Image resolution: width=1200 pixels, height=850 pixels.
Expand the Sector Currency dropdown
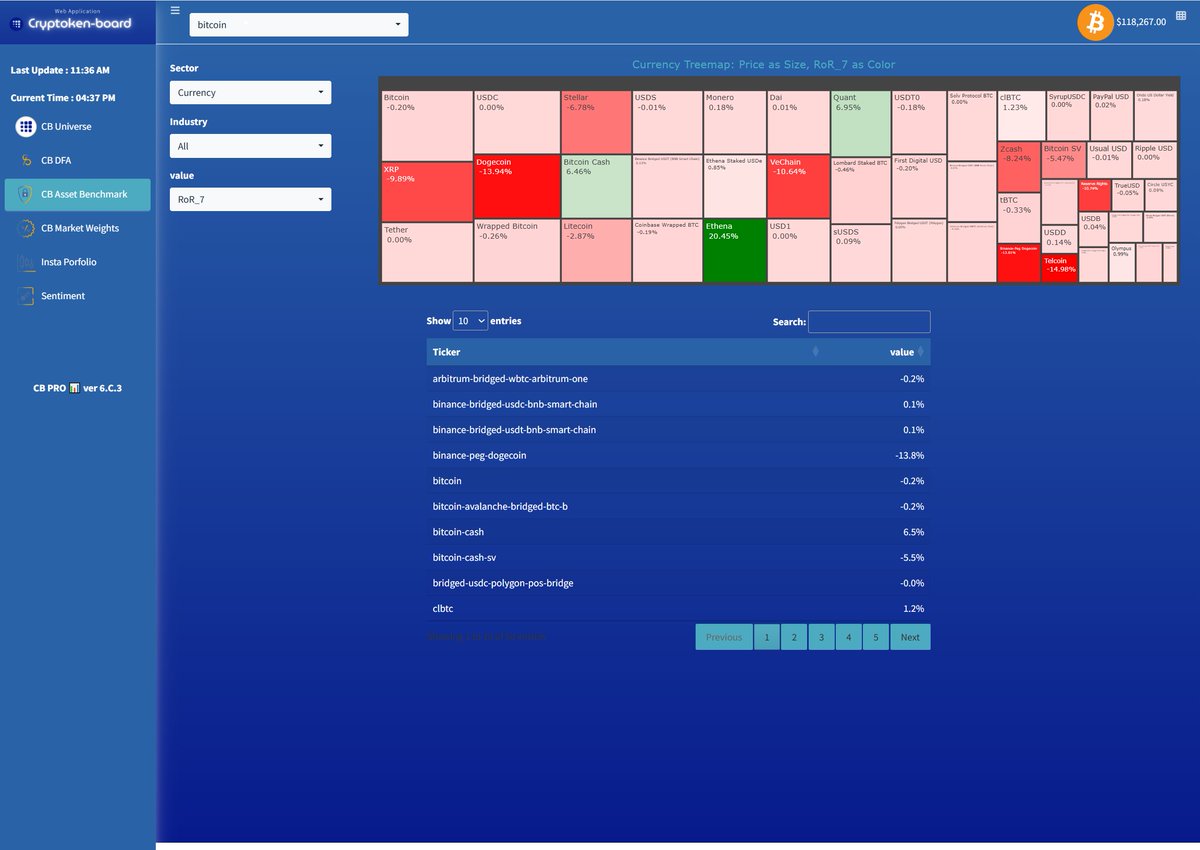click(x=250, y=92)
